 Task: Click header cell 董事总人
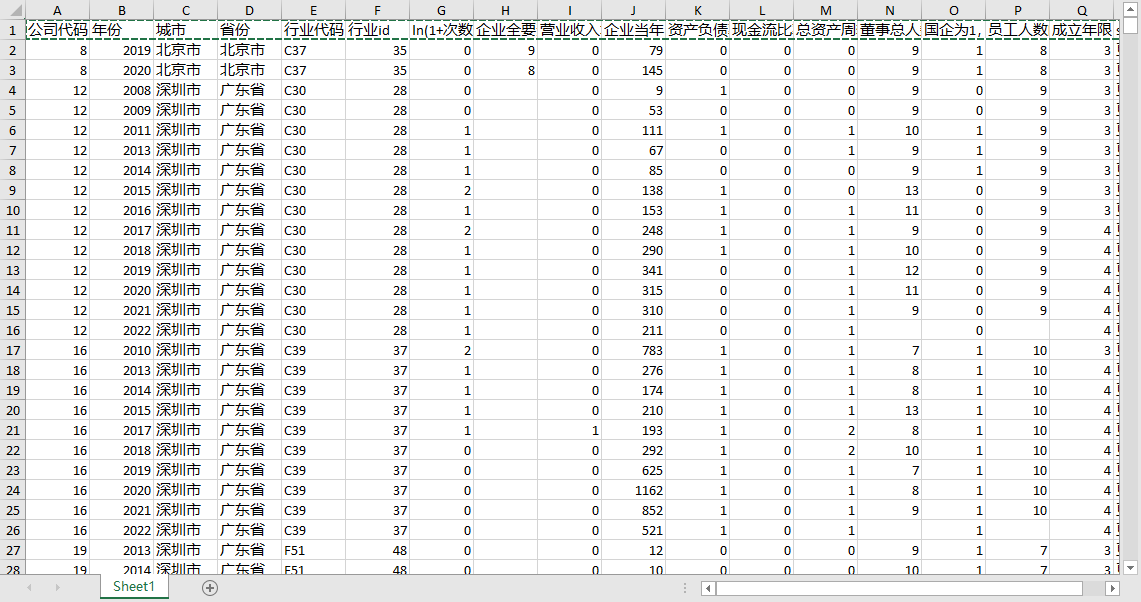(x=890, y=31)
